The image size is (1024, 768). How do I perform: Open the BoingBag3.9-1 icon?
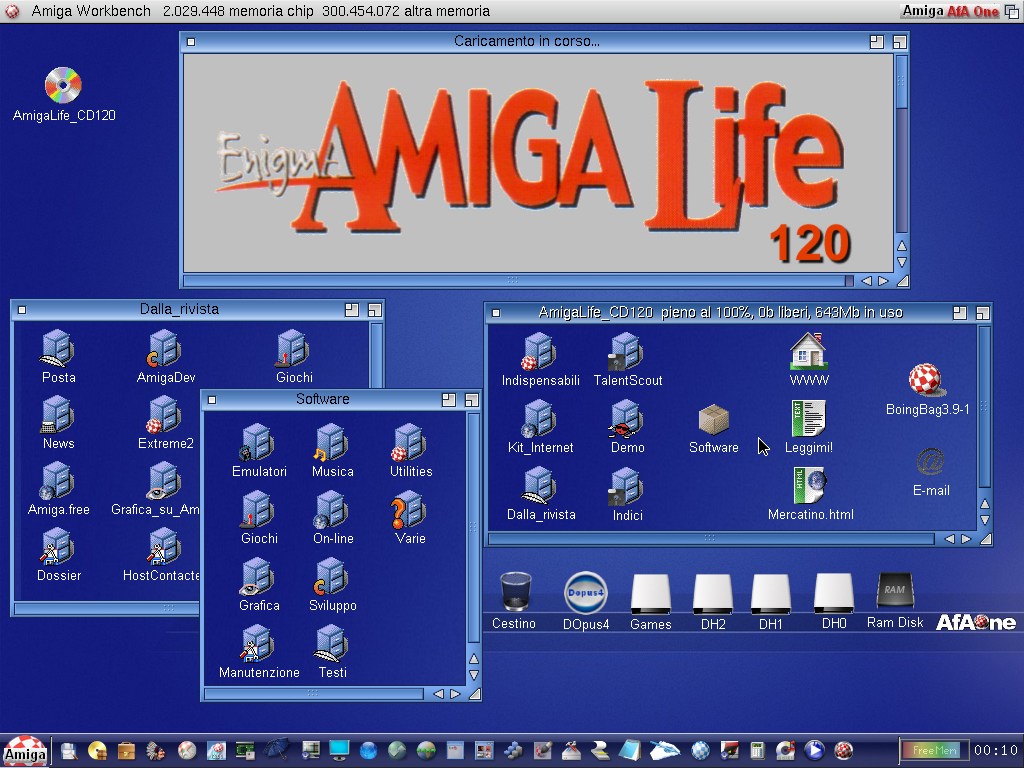(927, 381)
